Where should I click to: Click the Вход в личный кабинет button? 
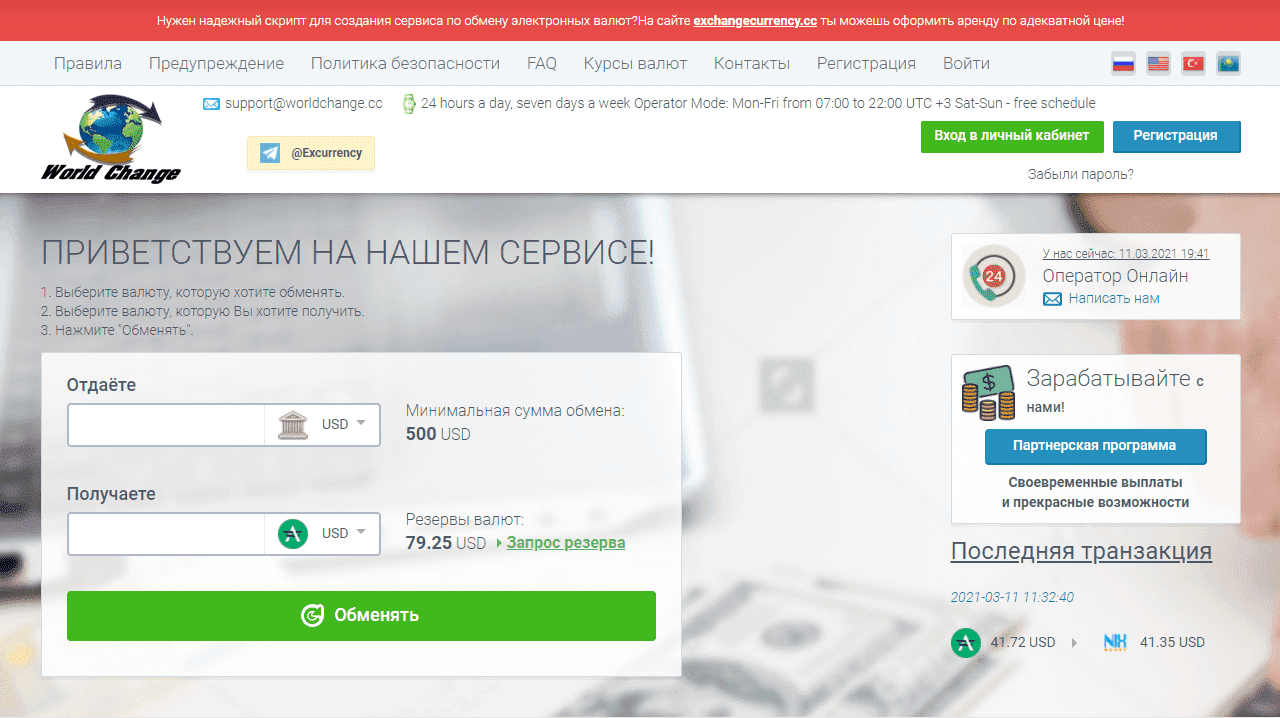[1011, 136]
